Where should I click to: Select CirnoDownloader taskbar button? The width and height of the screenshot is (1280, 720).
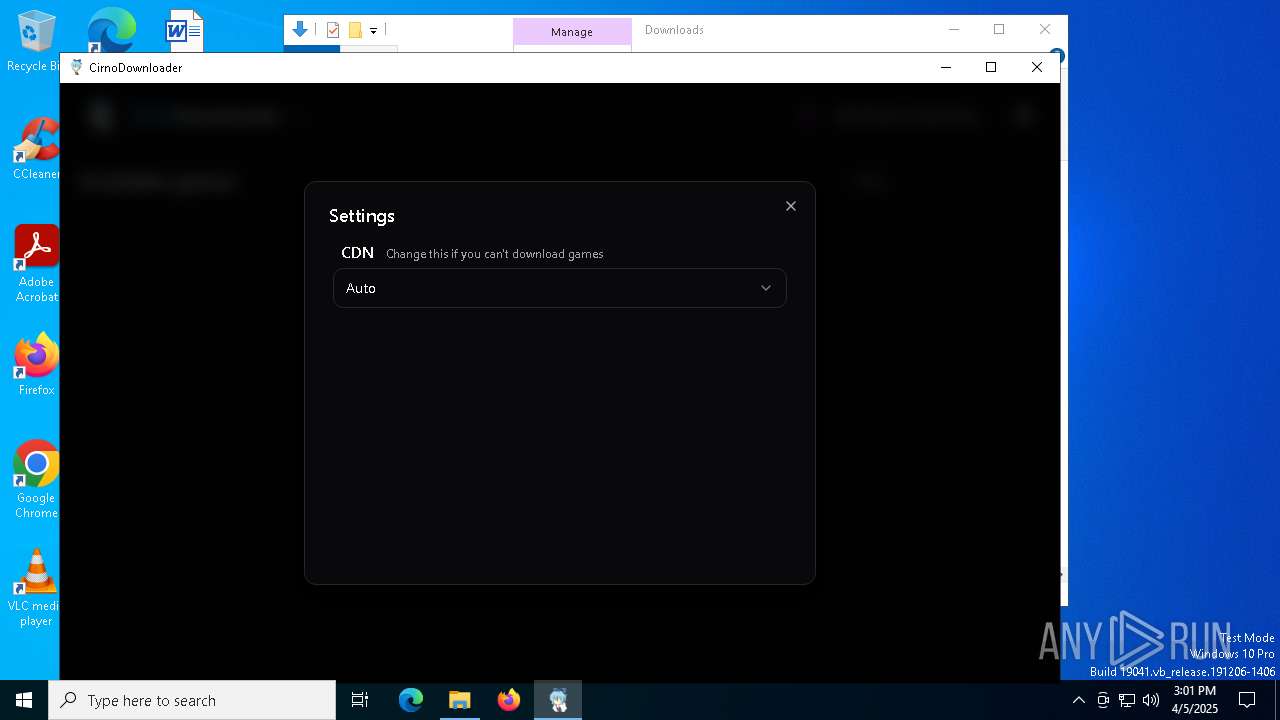[x=558, y=700]
